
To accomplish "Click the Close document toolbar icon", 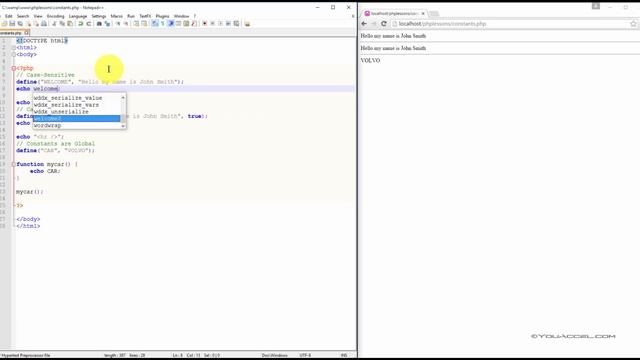I will pos(29,24).
